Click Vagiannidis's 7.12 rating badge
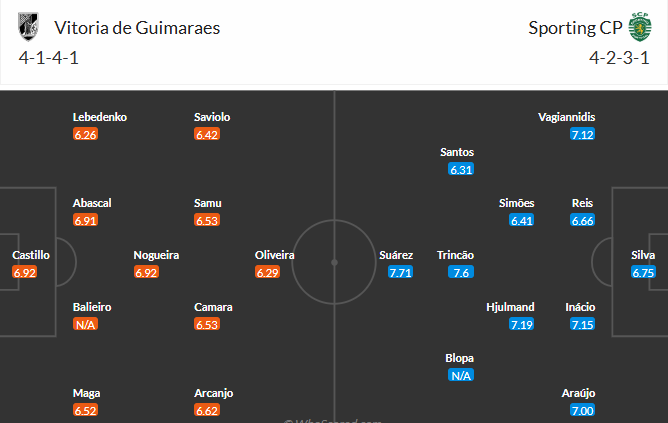The image size is (668, 423). (x=582, y=134)
